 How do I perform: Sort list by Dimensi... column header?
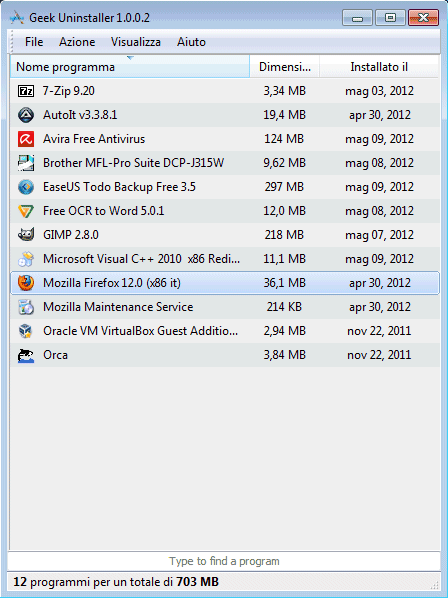(284, 67)
